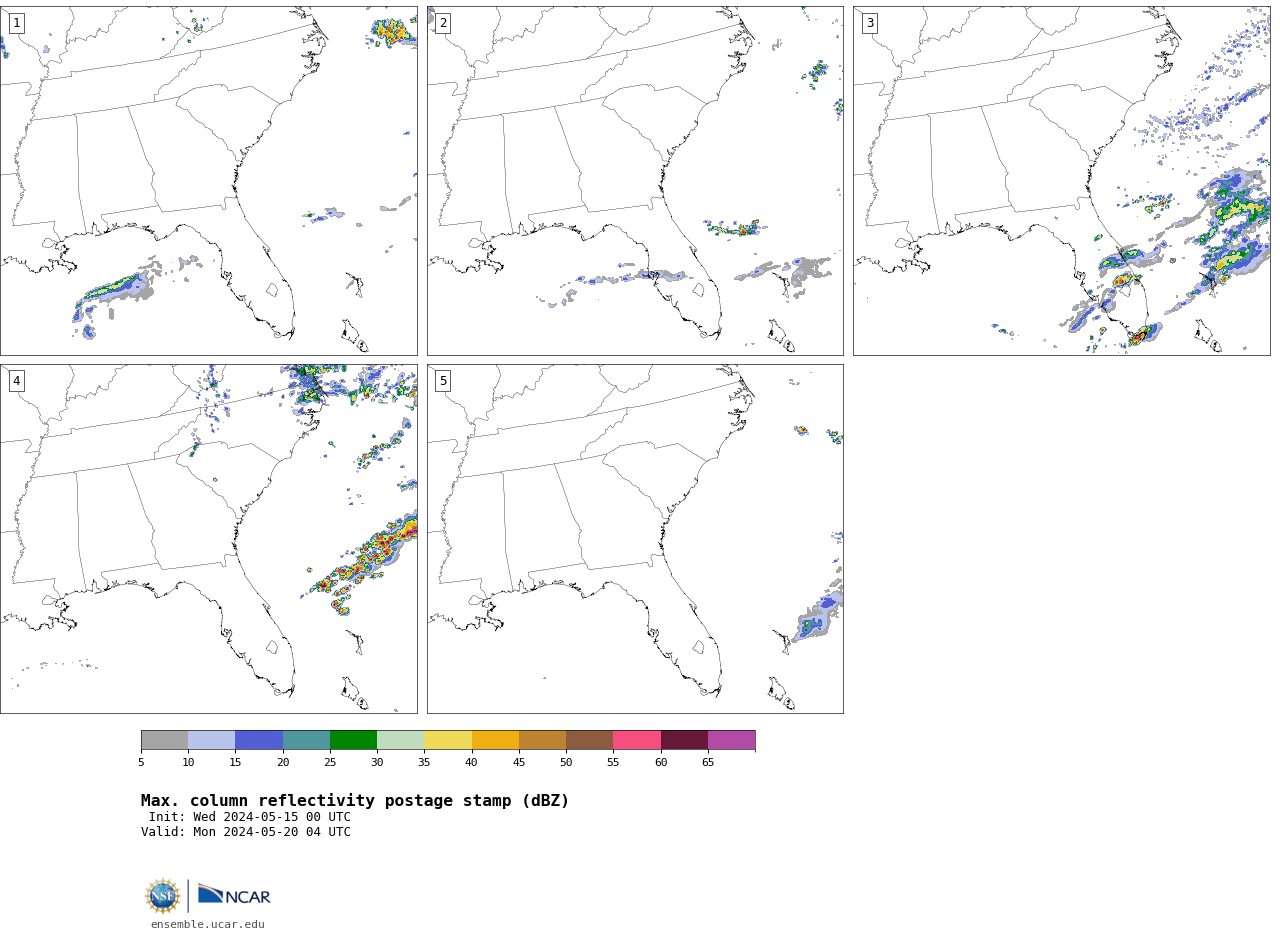Click the blue 15-20 dBZ swatch
The width and height of the screenshot is (1280, 936).
(259, 740)
